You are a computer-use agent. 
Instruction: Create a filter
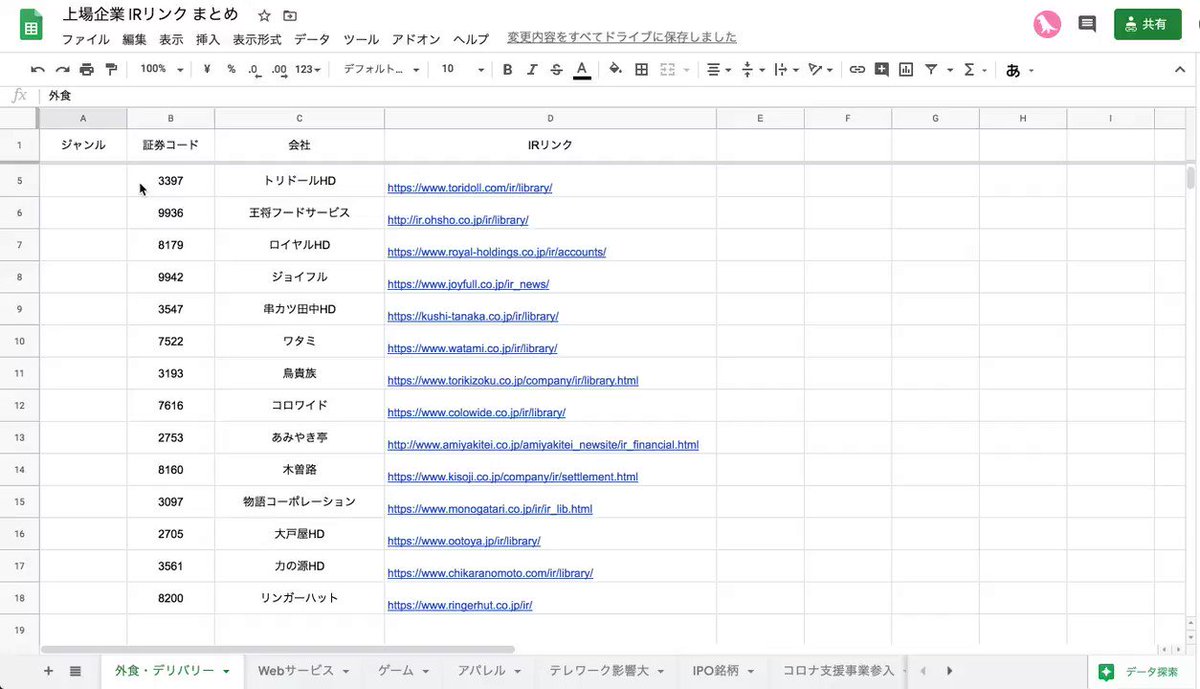(931, 70)
